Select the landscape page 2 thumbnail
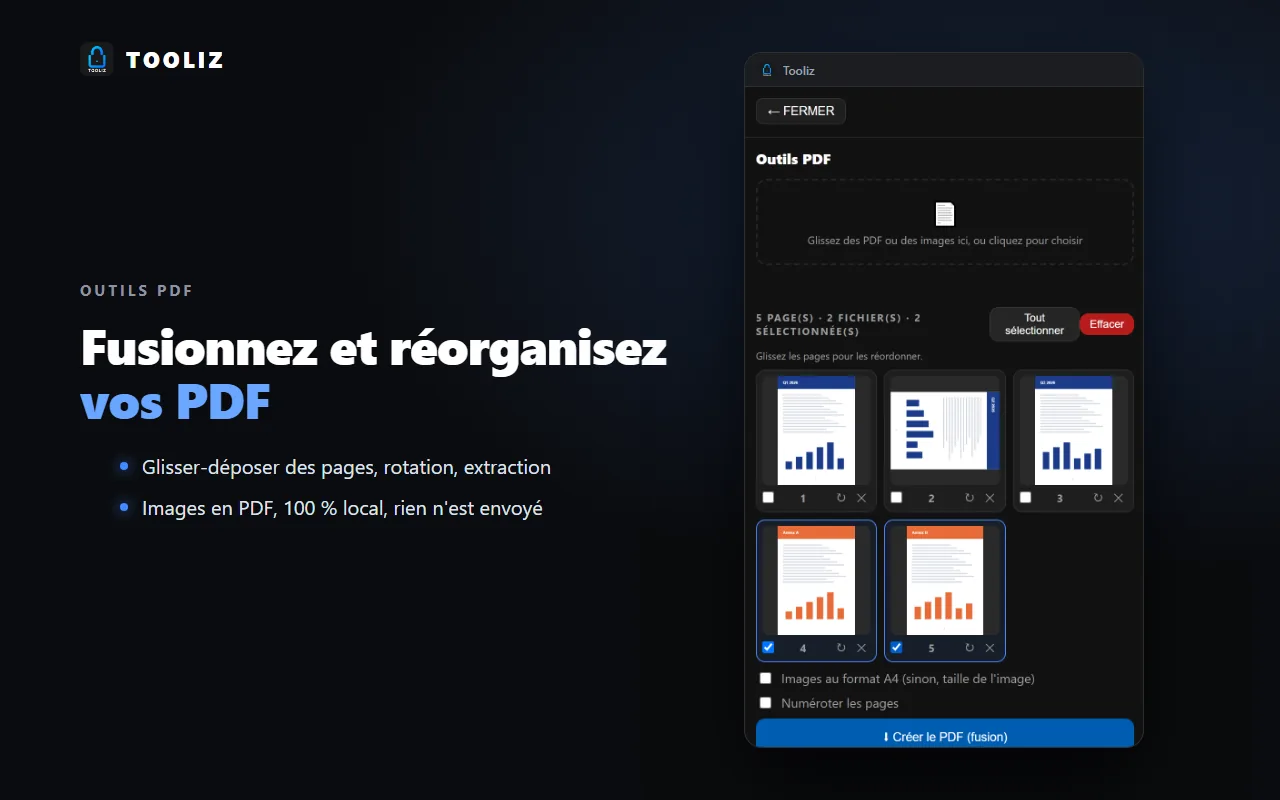The width and height of the screenshot is (1280, 800). (x=945, y=430)
